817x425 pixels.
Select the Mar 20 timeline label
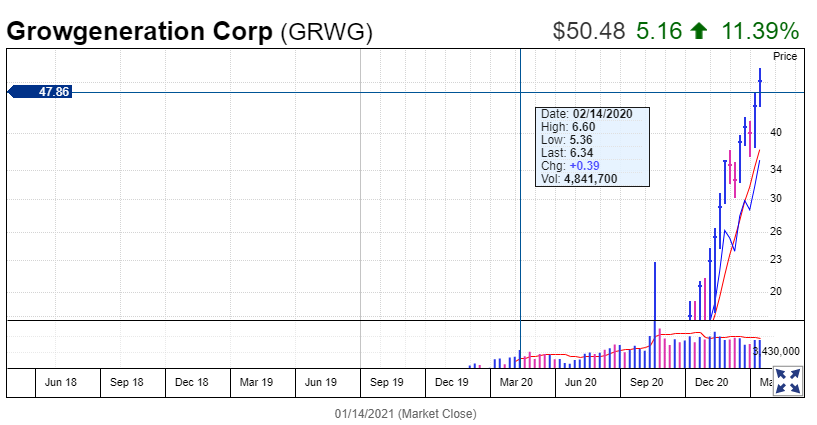click(x=516, y=382)
